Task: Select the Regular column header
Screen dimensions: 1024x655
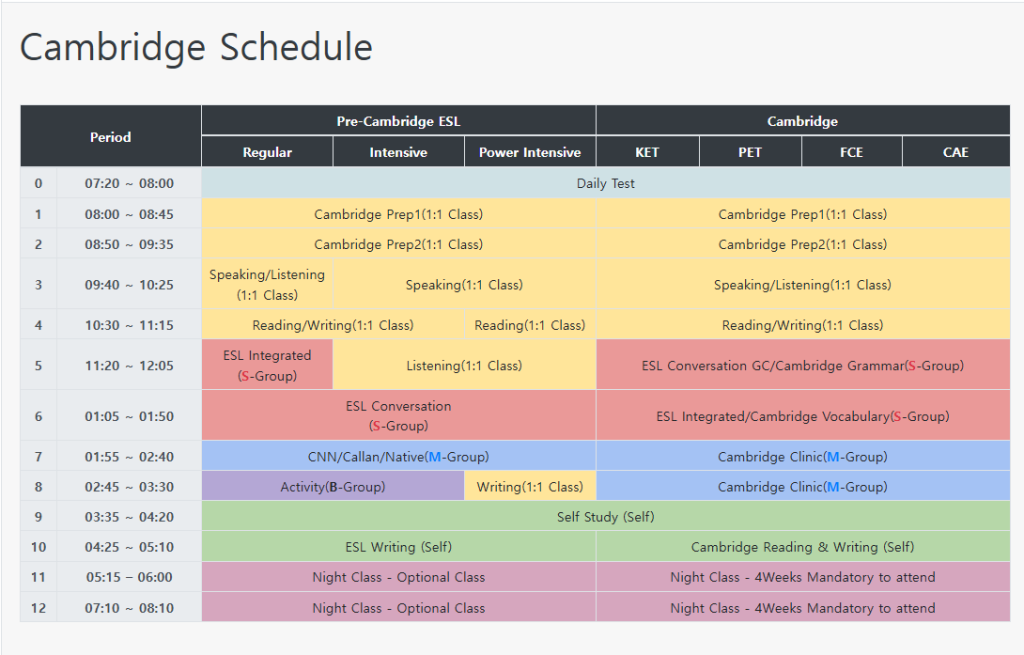Action: tap(267, 152)
